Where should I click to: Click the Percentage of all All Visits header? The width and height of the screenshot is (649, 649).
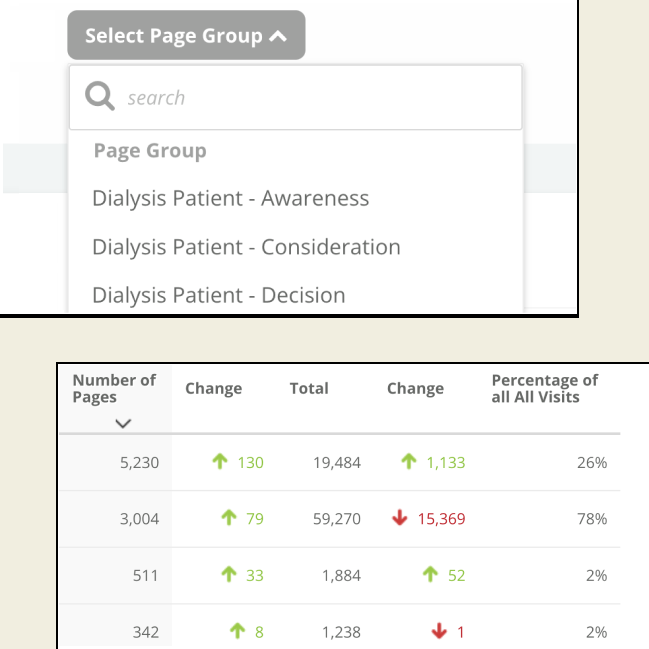[544, 388]
